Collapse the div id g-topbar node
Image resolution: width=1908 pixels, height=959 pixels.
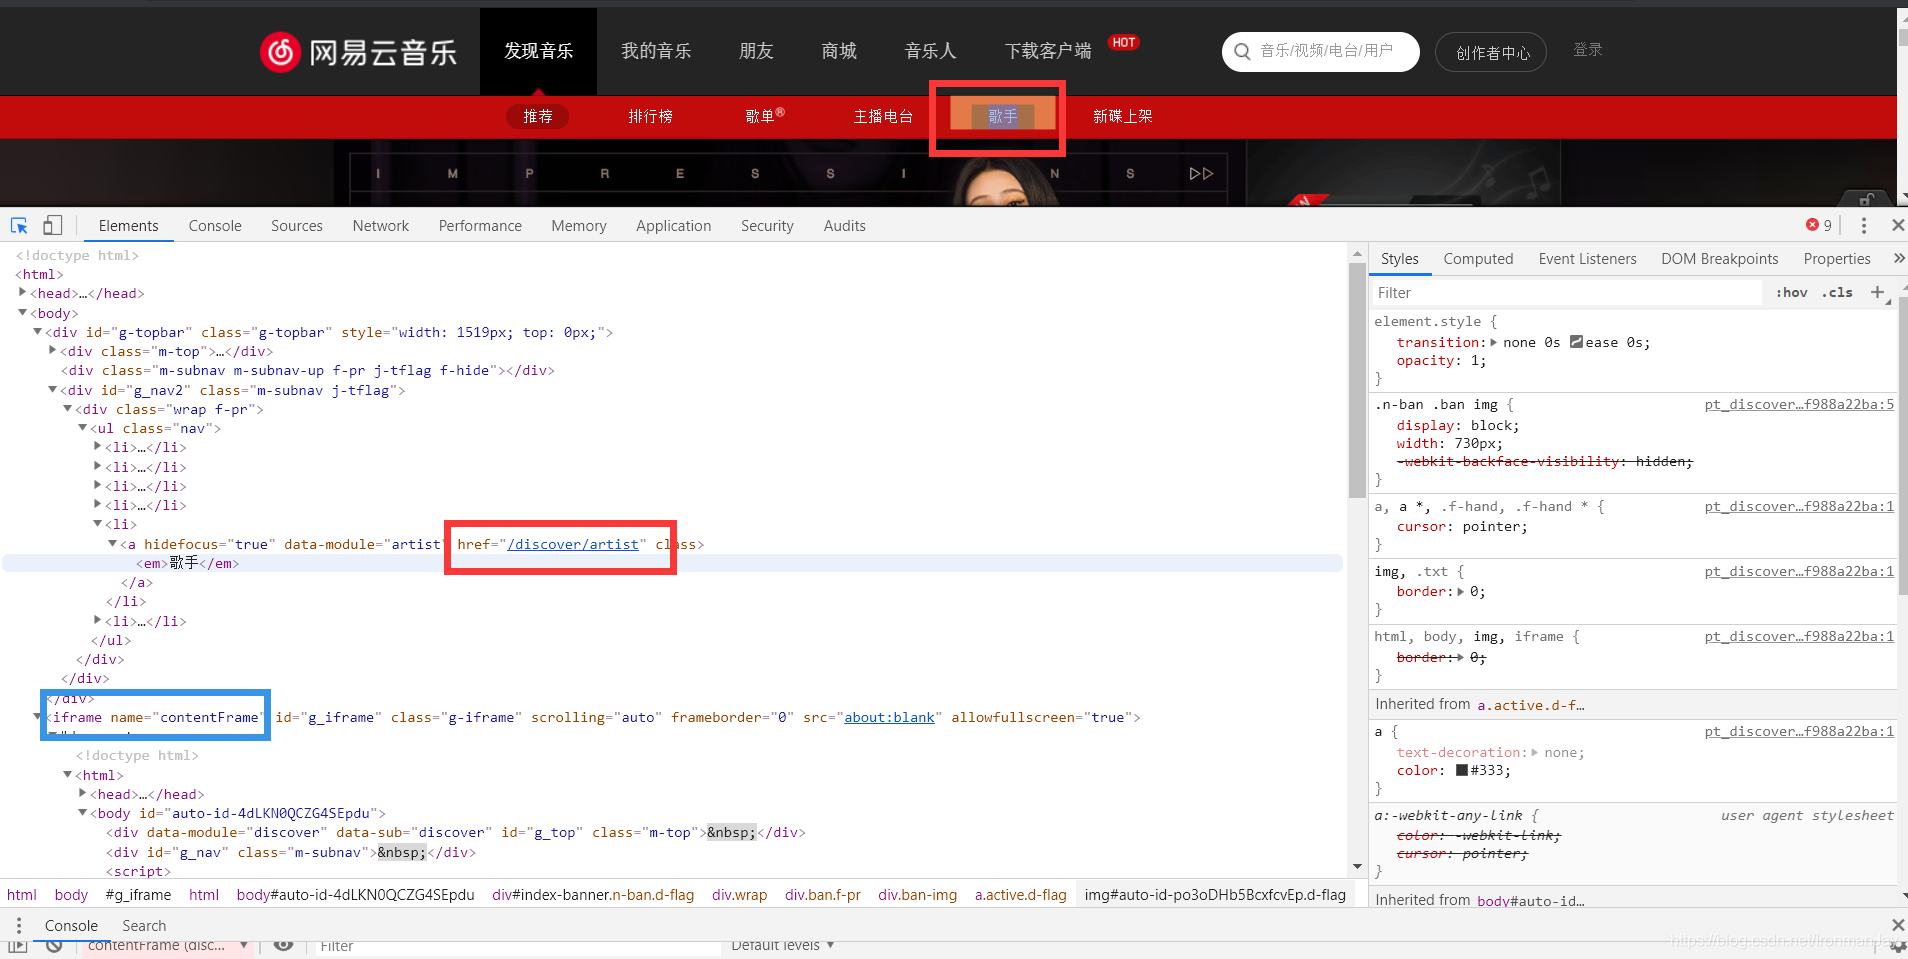[x=38, y=332]
